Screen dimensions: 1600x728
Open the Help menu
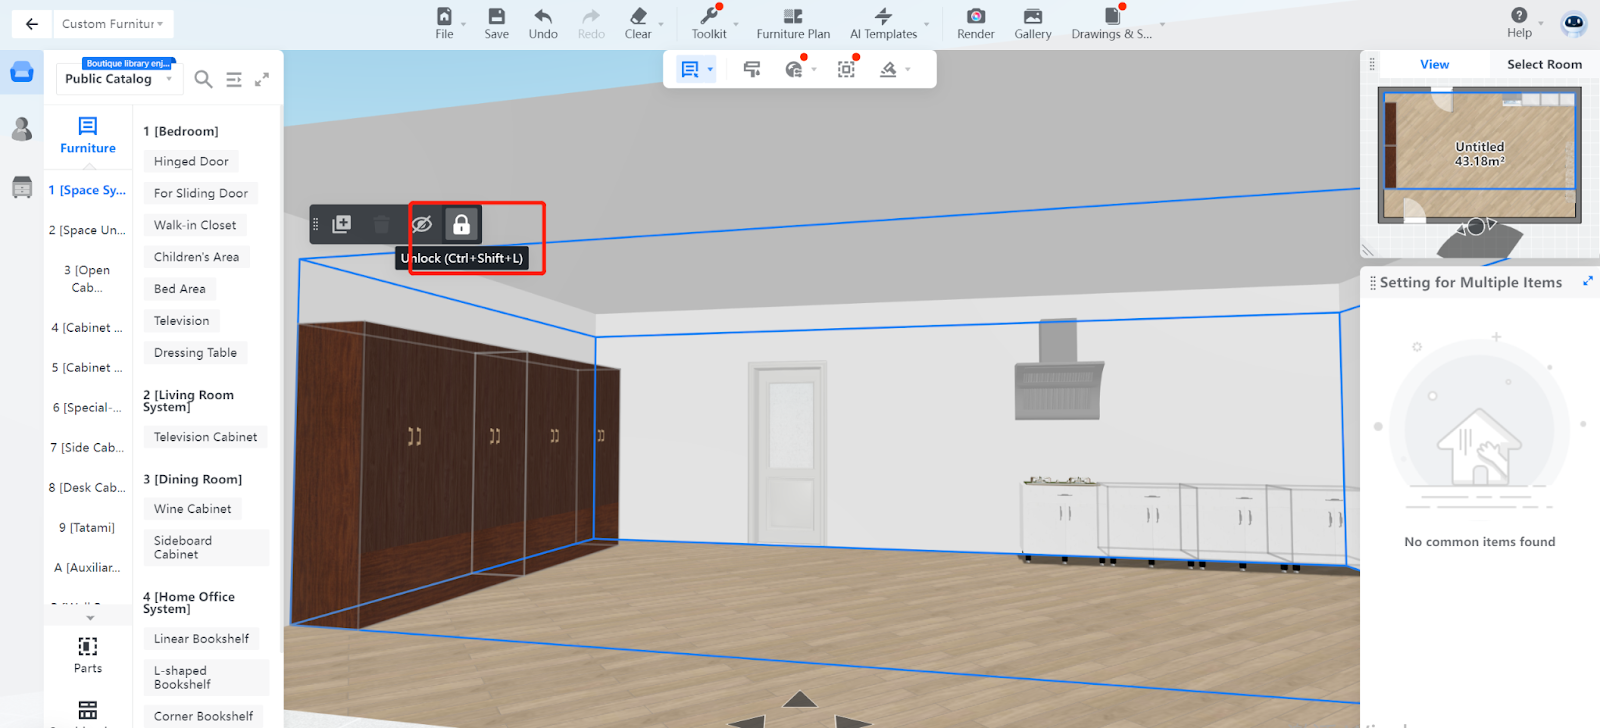pos(1519,23)
